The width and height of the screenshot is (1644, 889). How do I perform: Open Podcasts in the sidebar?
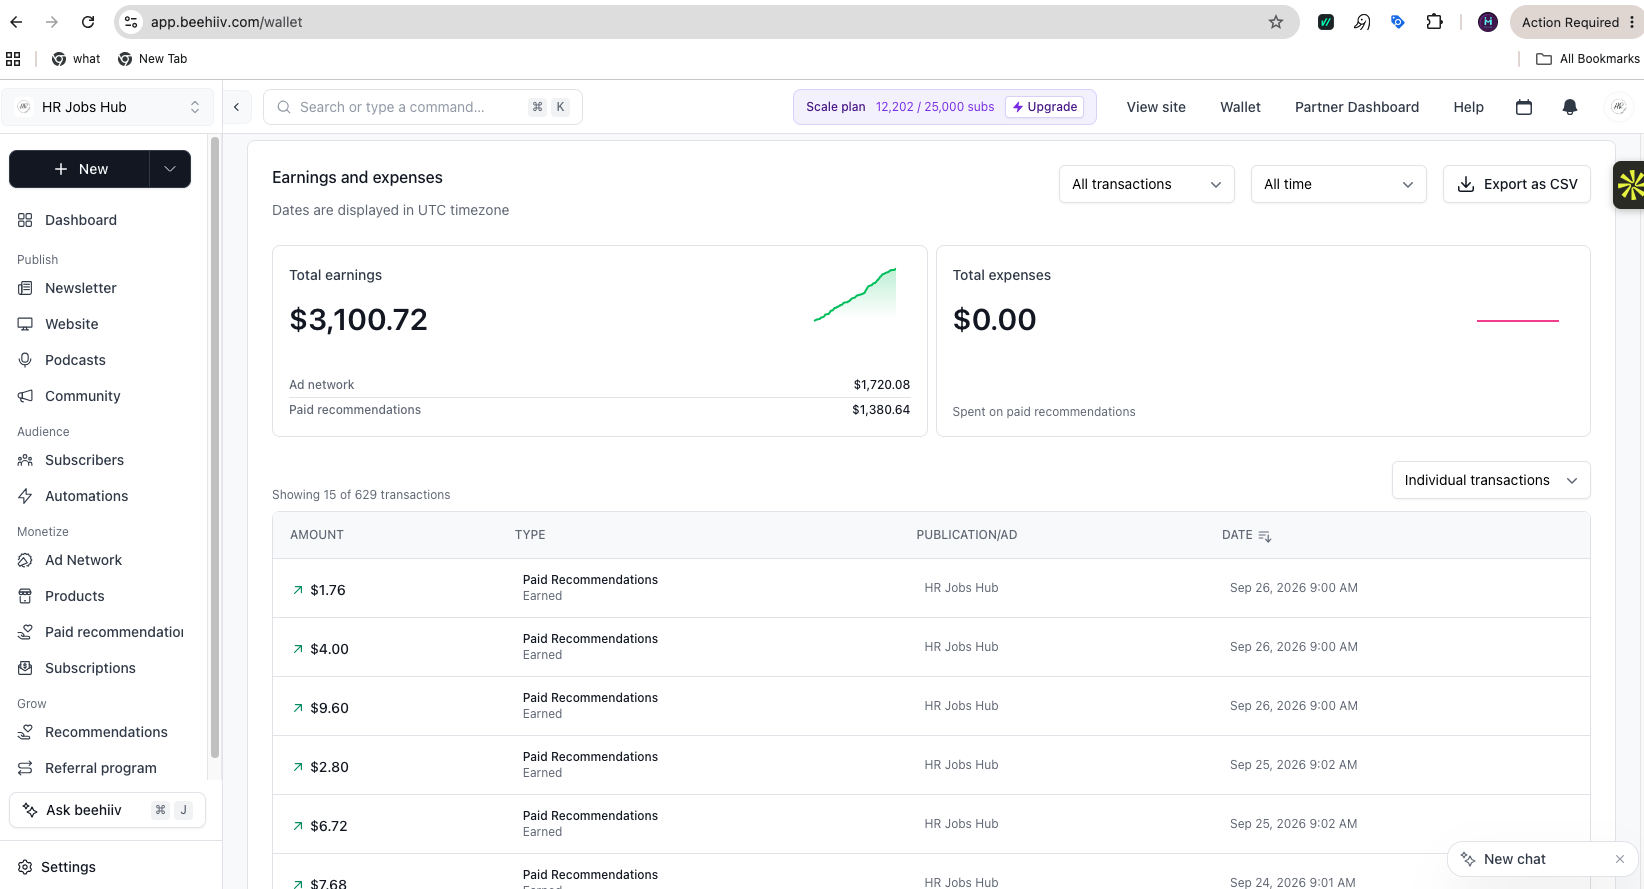[x=61, y=360]
